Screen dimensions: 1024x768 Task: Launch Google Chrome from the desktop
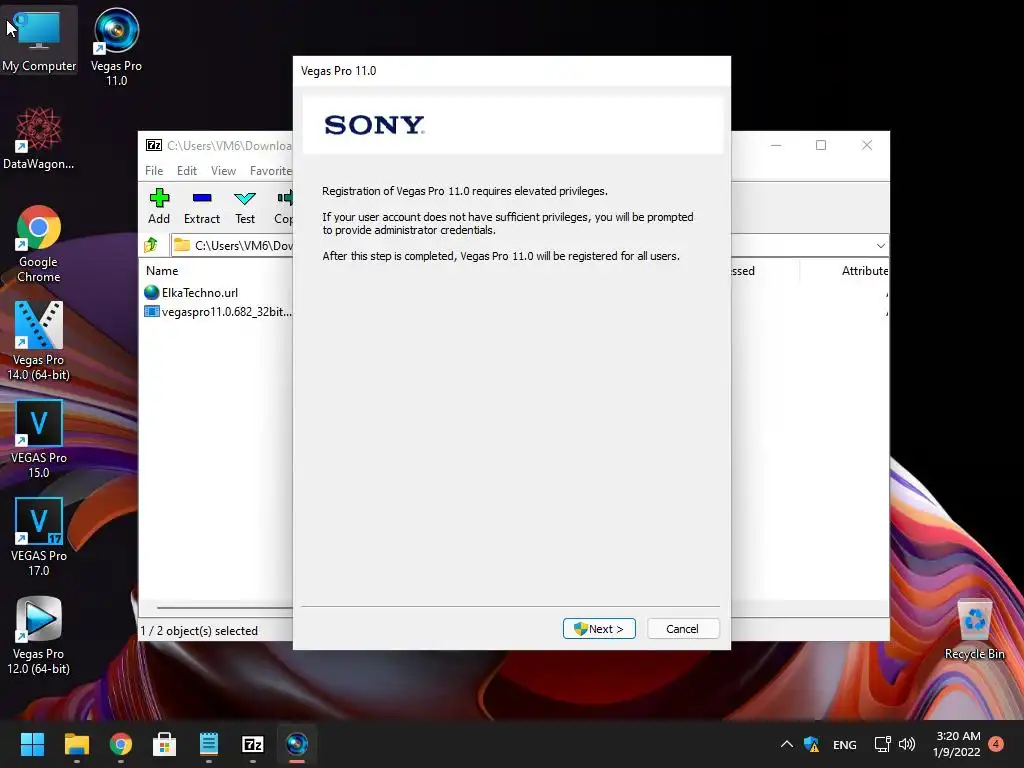(x=39, y=244)
